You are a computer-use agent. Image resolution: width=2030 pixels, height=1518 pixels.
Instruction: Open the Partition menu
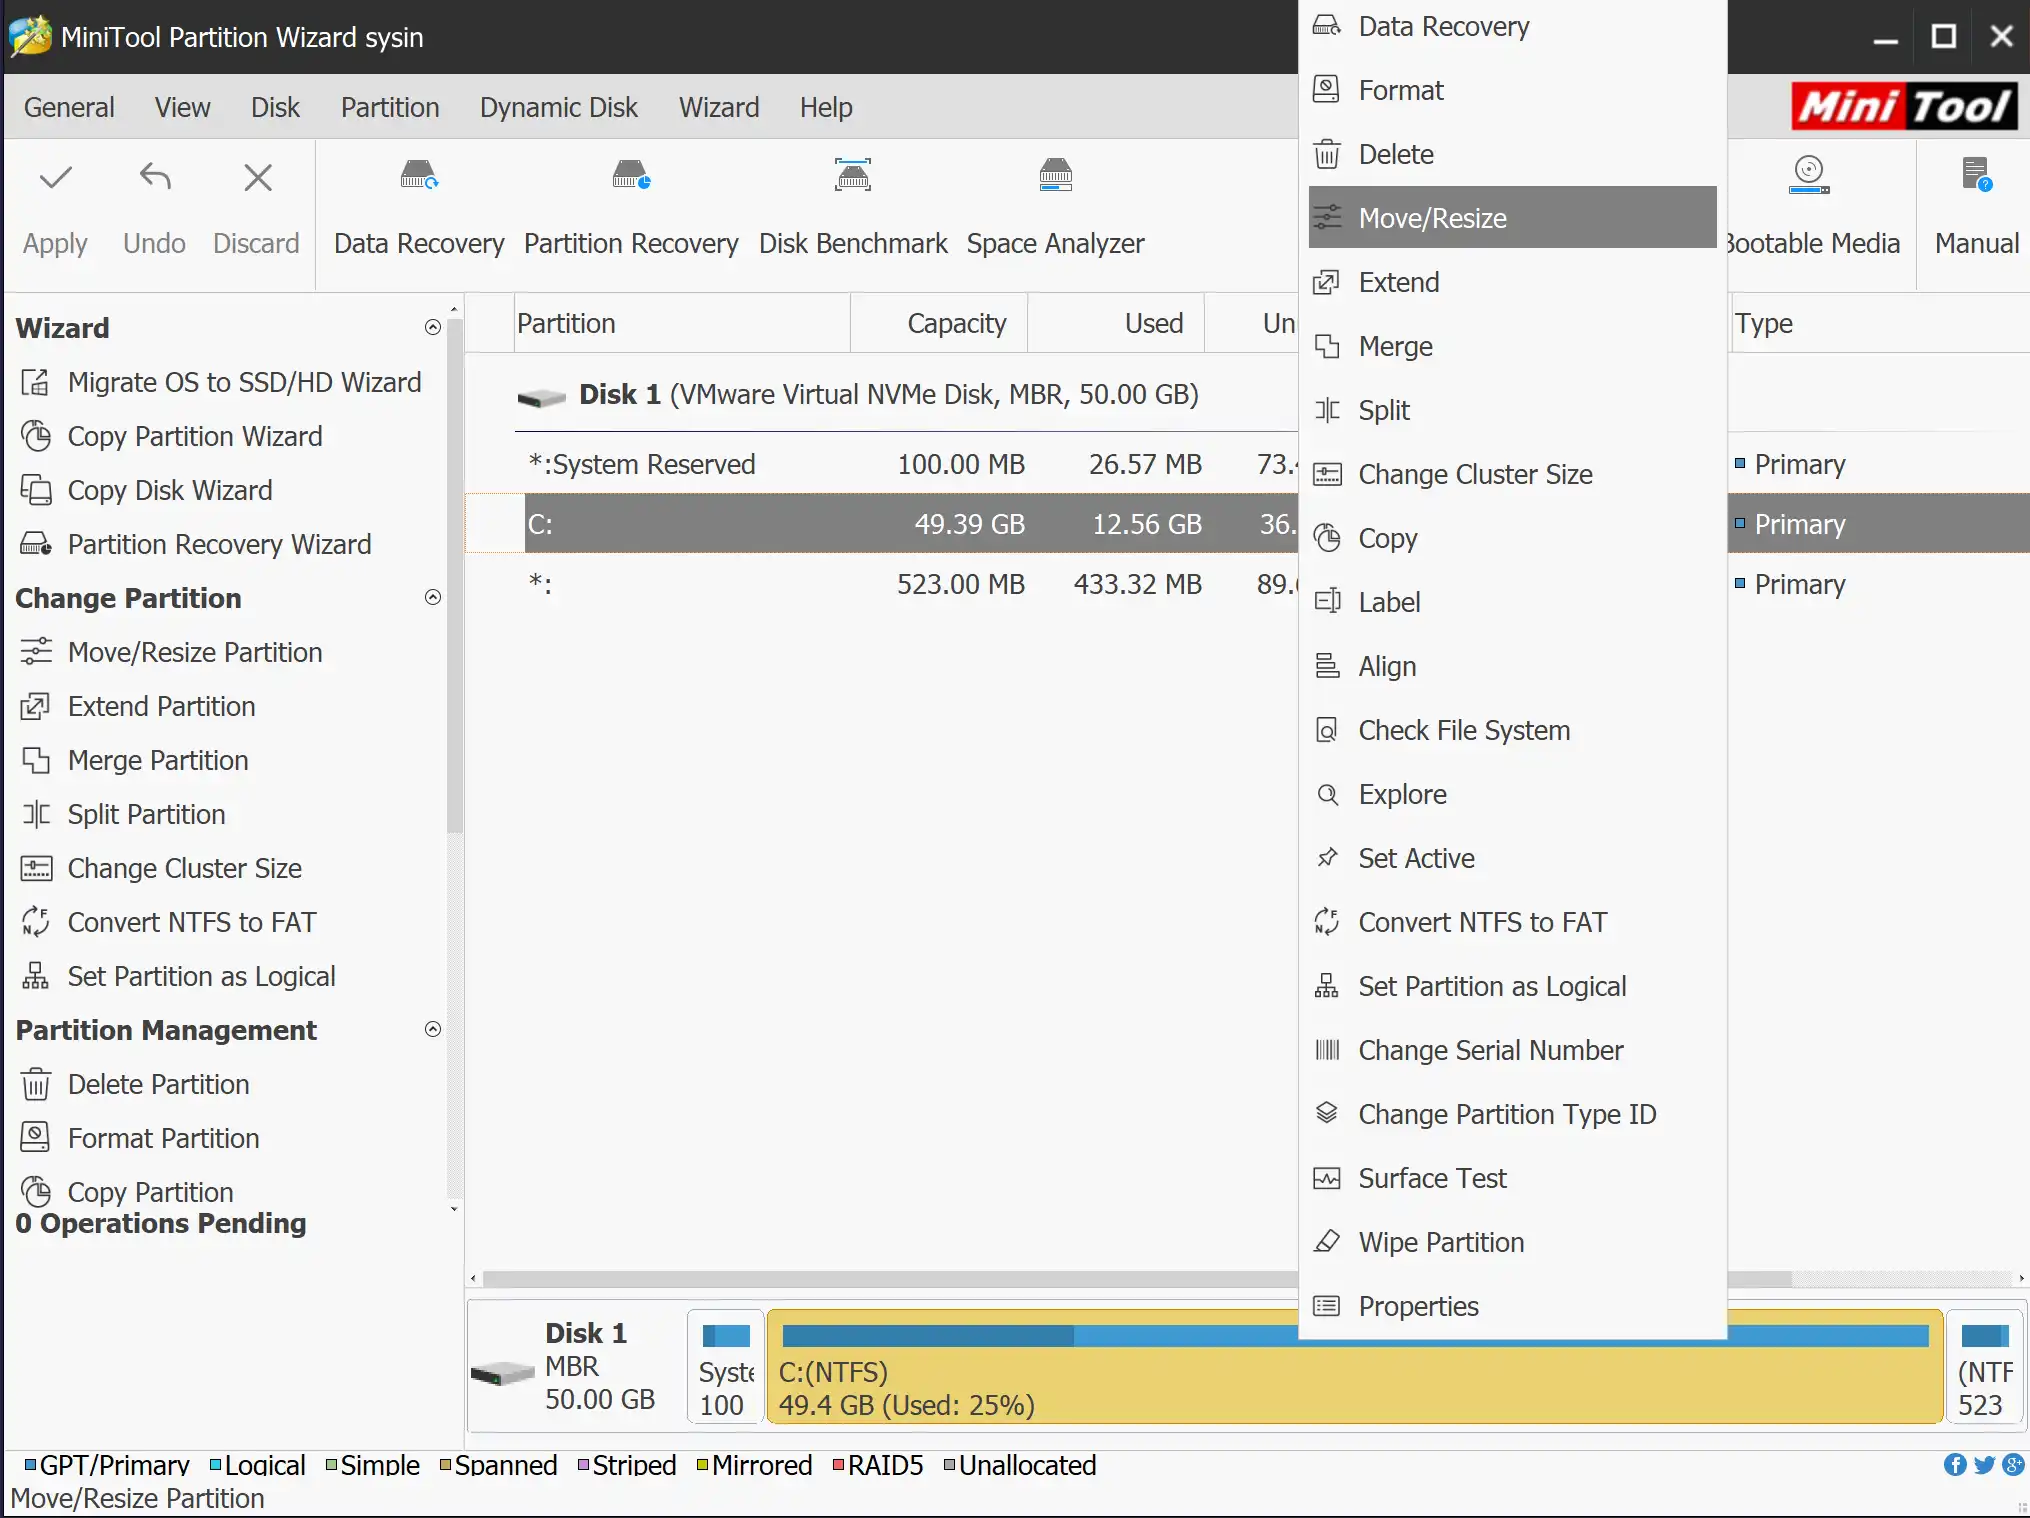tap(390, 107)
